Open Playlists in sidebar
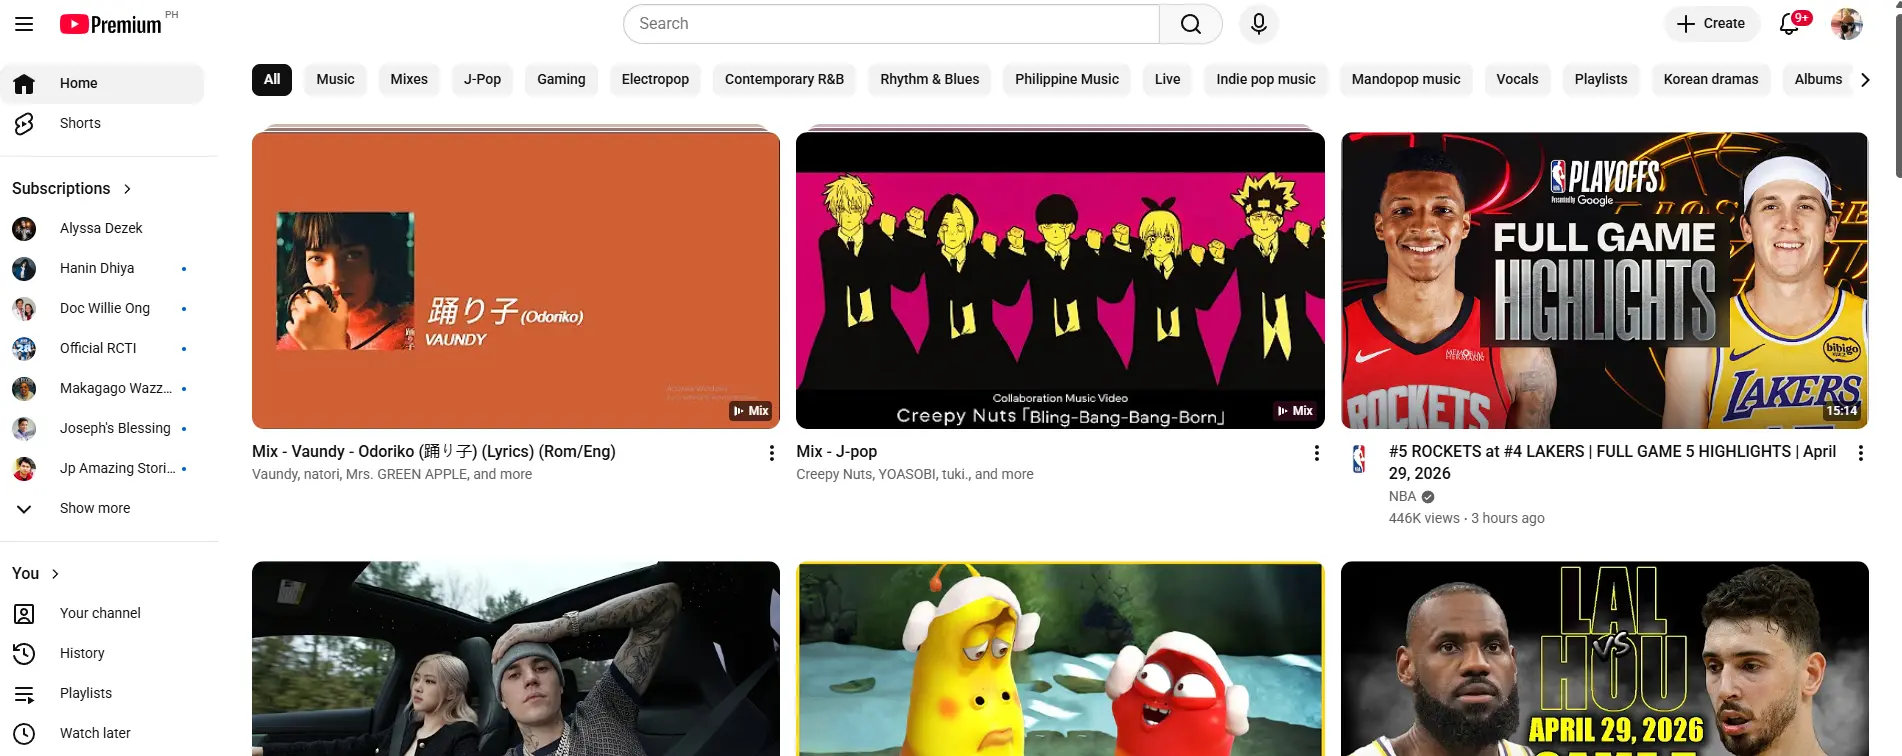This screenshot has height=756, width=1902. (102, 693)
